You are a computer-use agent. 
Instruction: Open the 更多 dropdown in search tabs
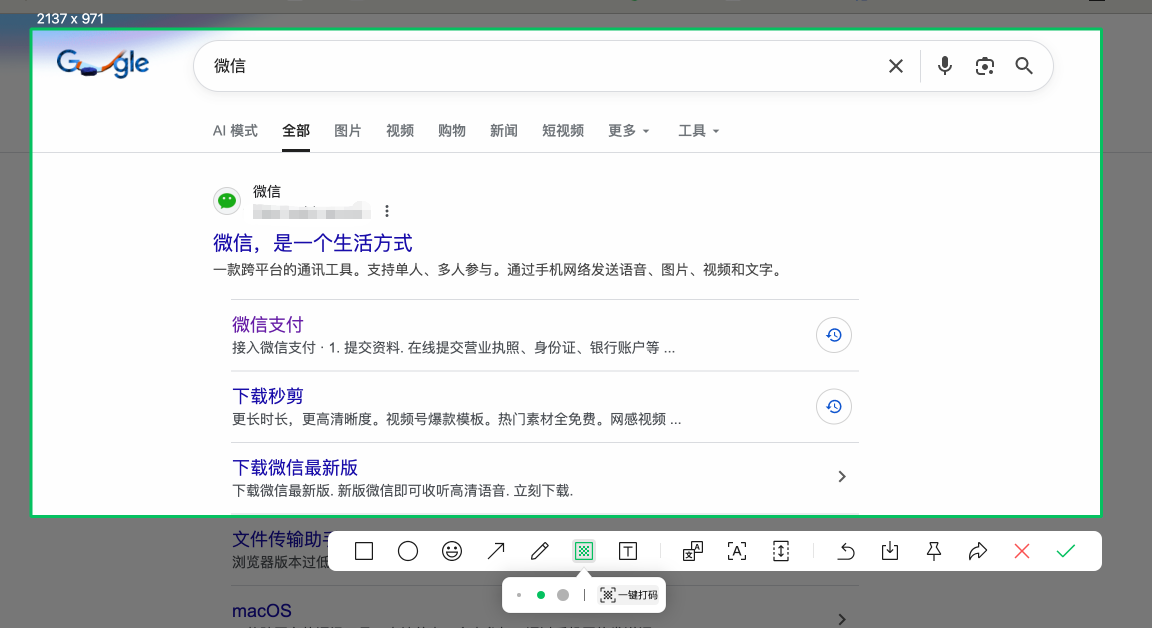tap(629, 131)
